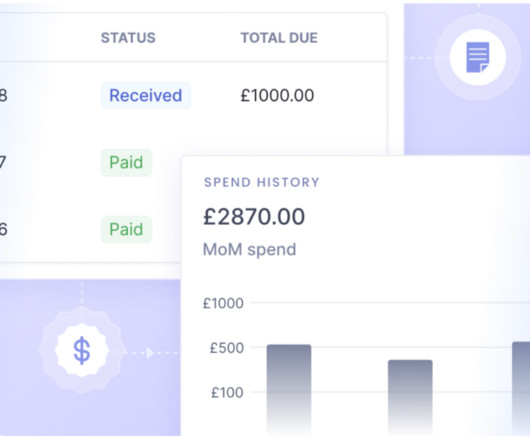
Task: Select the second Paid status badge
Action: 126,229
